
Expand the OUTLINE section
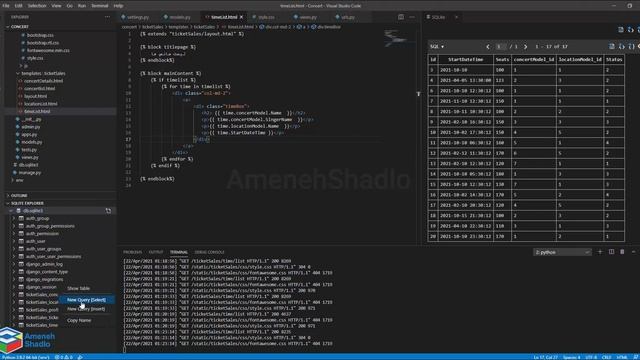tap(19, 196)
